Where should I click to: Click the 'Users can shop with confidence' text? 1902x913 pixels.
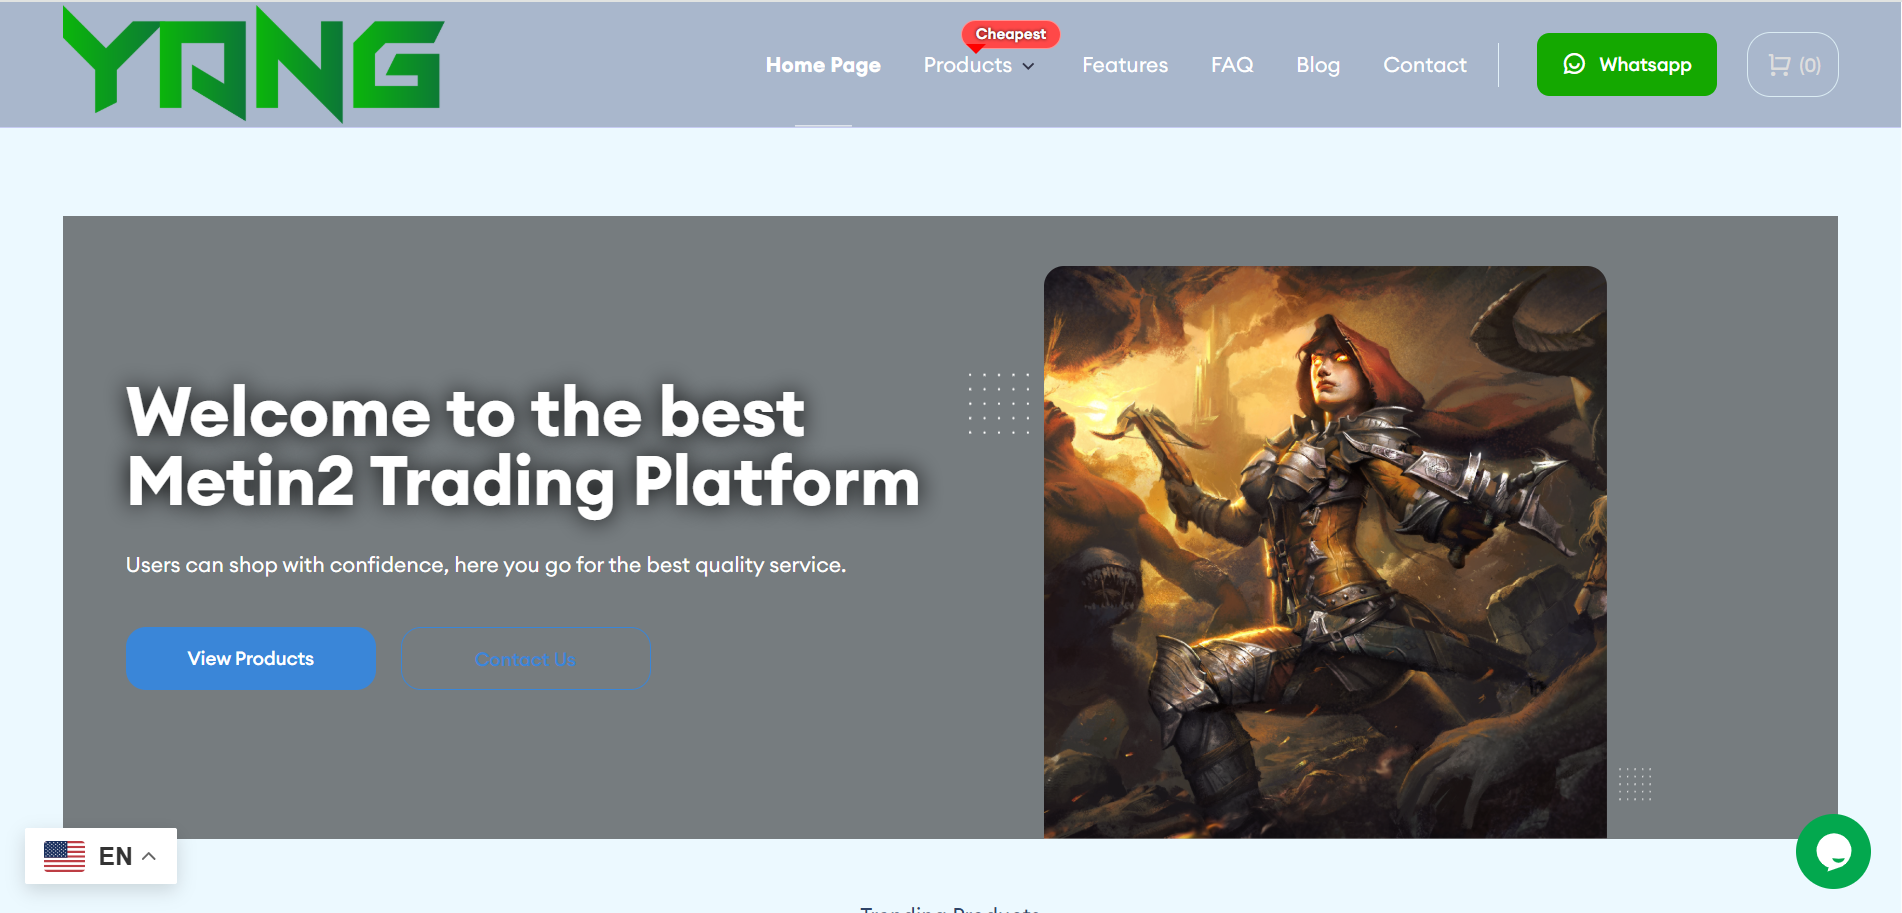[x=486, y=565]
